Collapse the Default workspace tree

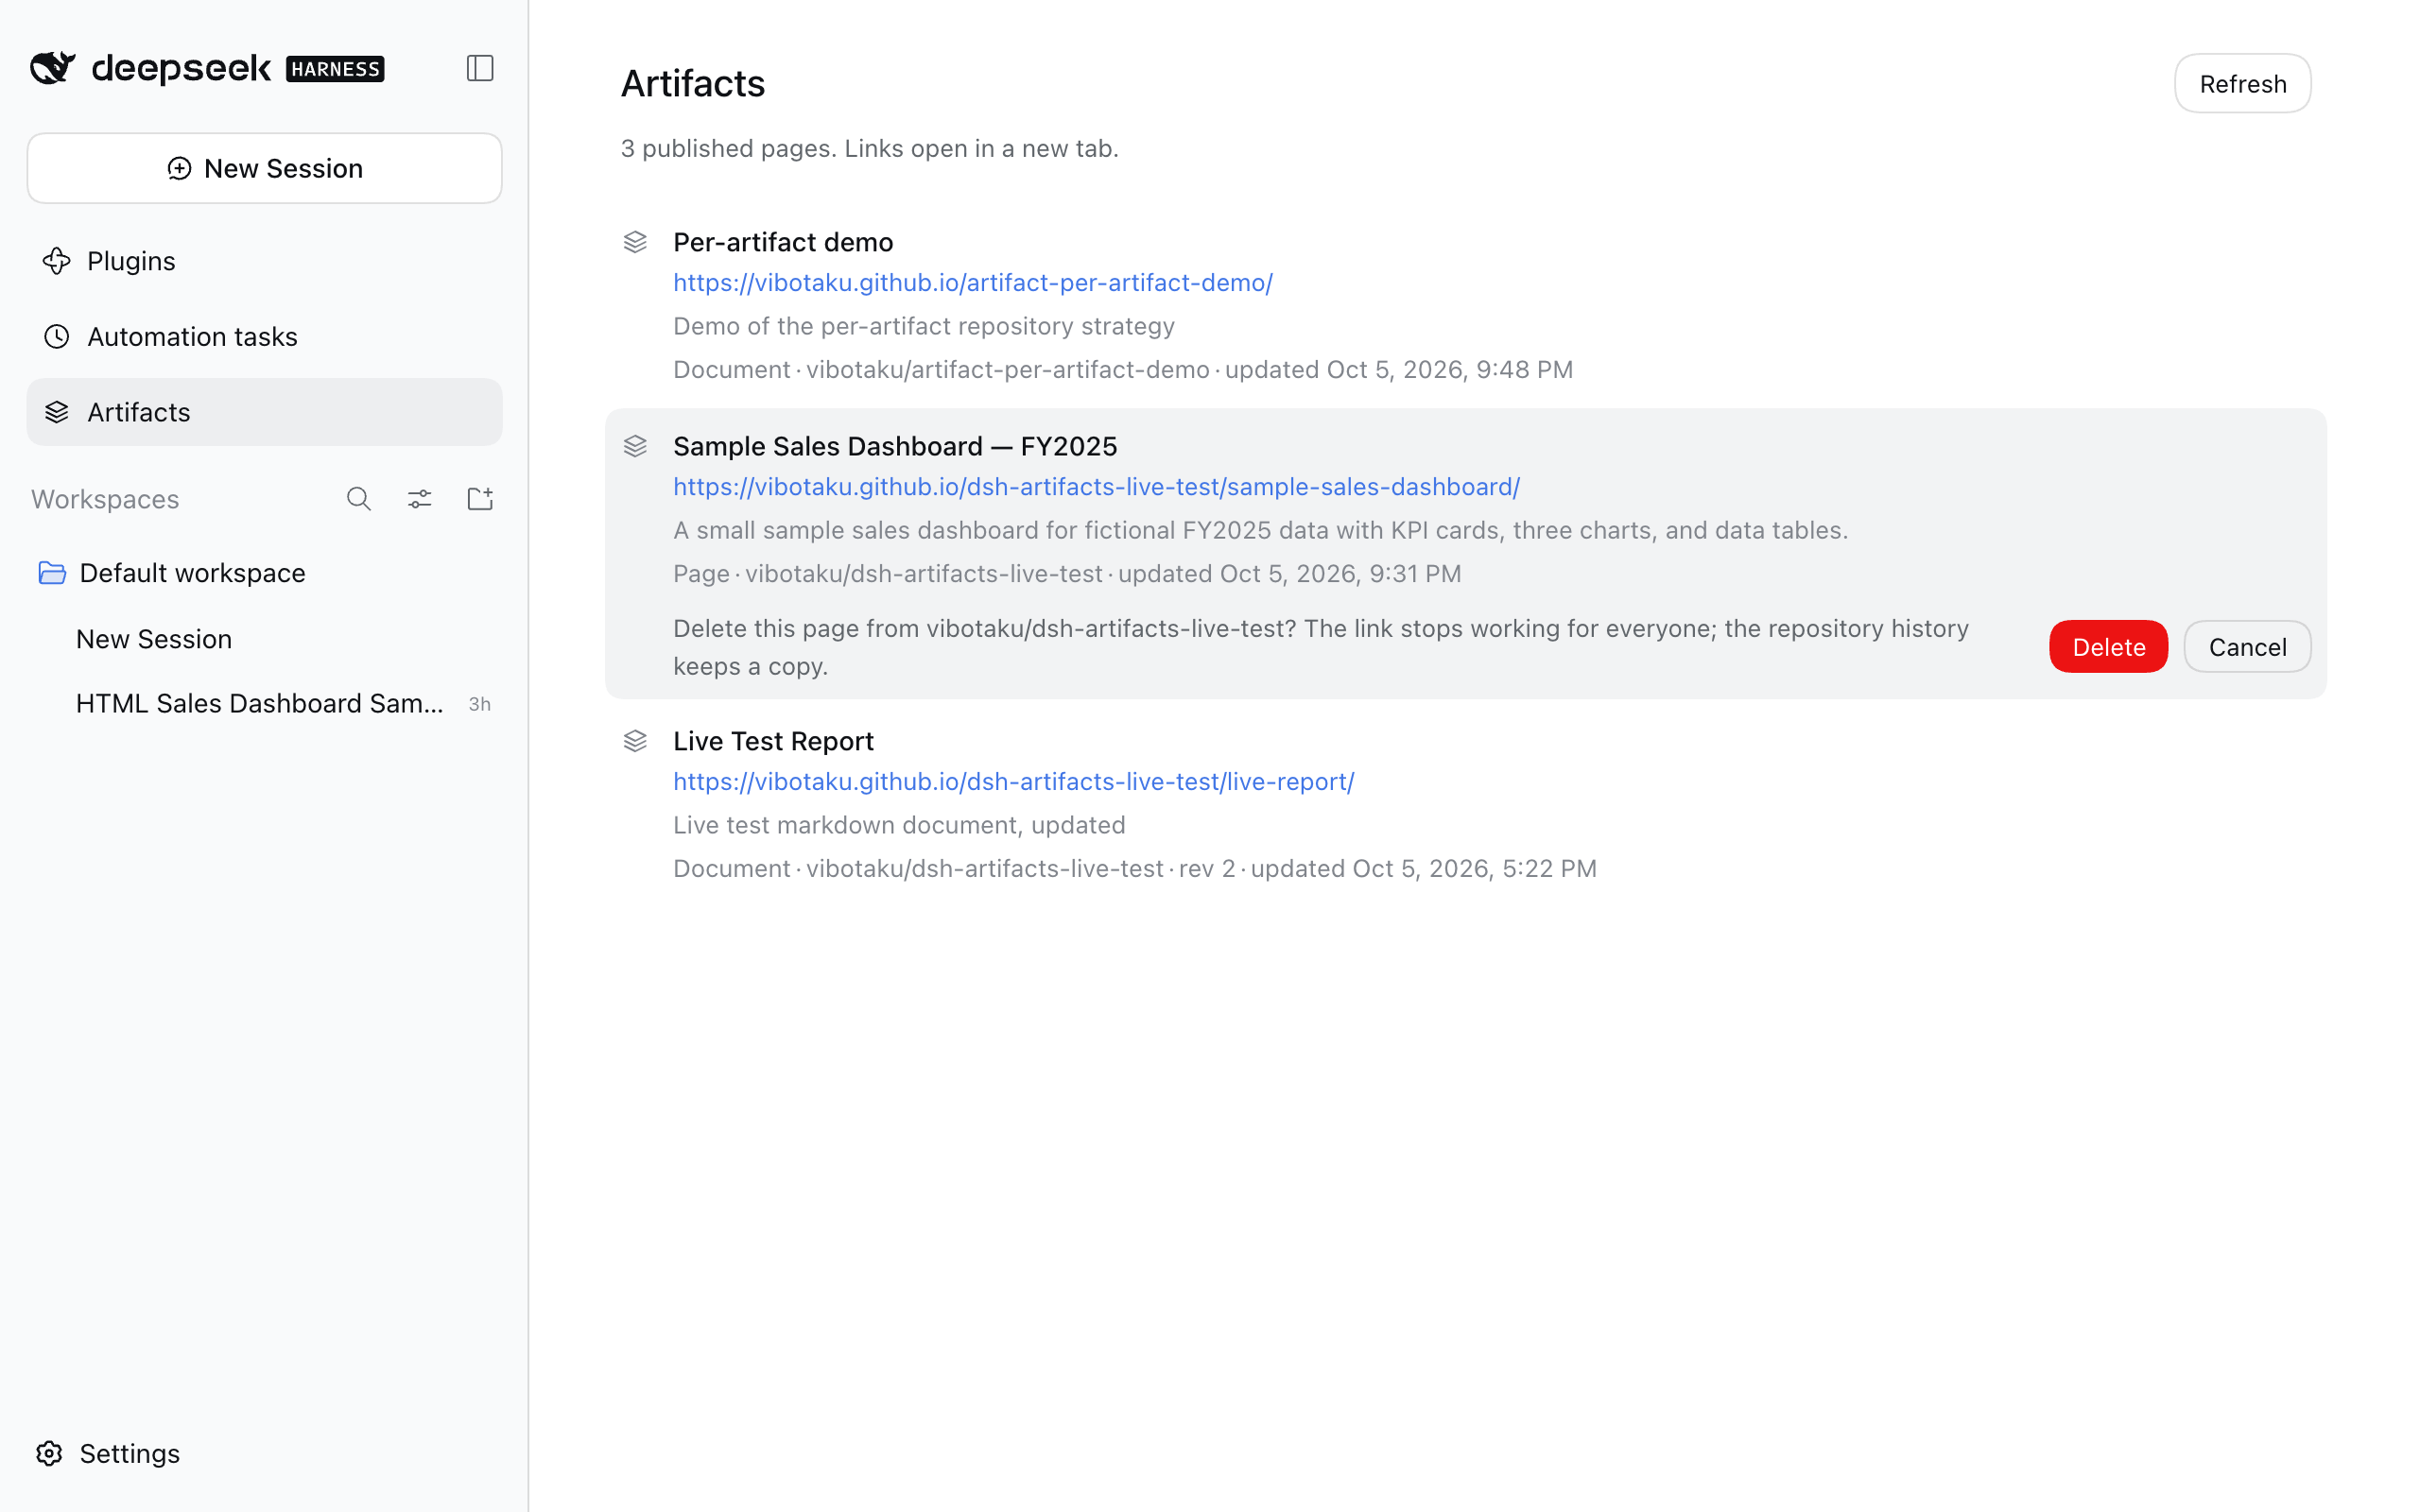tap(264, 573)
